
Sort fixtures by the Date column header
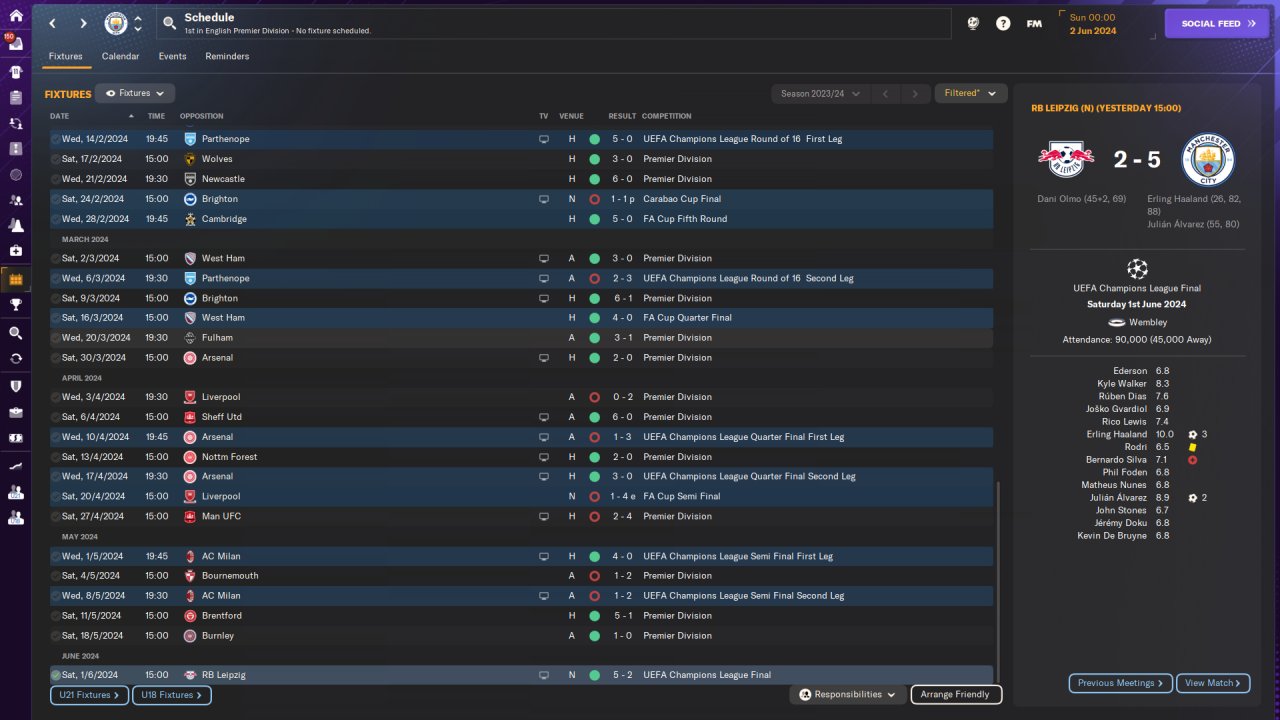coord(60,116)
